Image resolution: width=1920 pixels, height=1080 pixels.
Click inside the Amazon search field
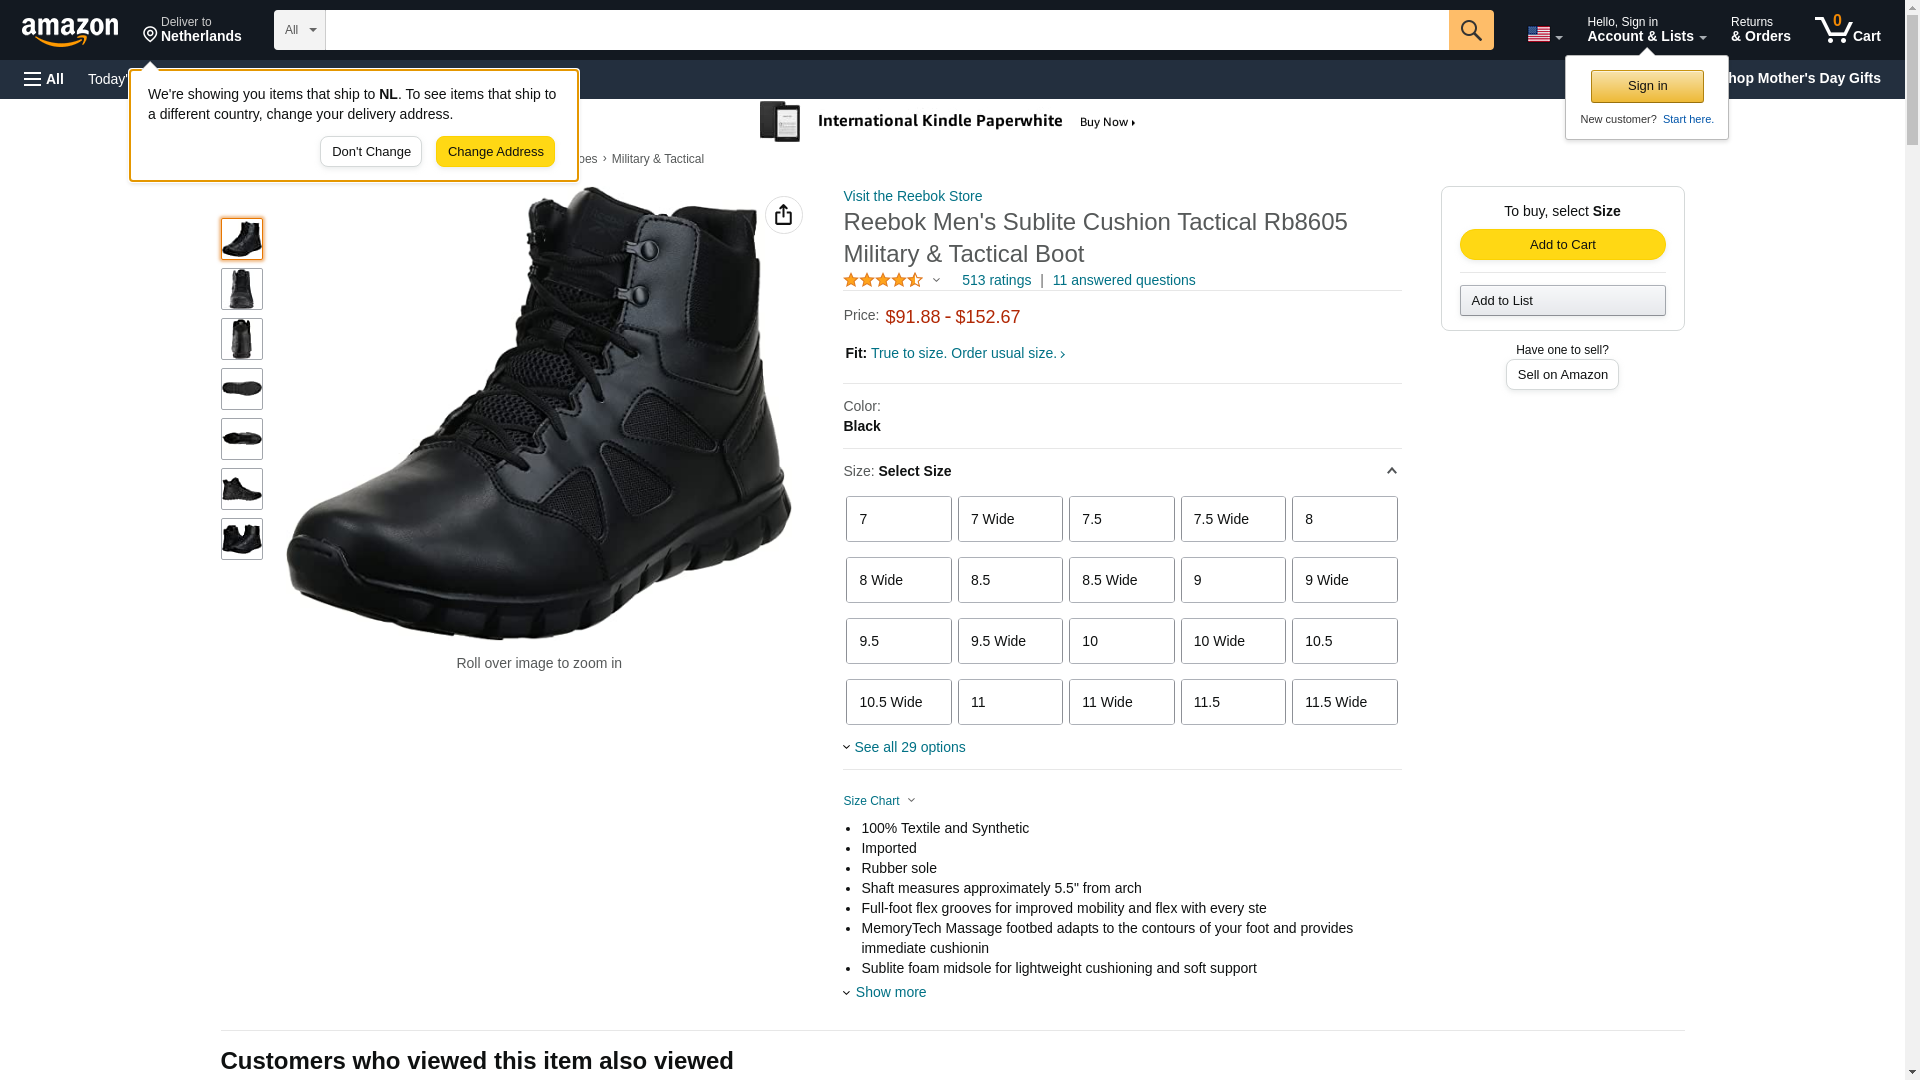[x=887, y=30]
